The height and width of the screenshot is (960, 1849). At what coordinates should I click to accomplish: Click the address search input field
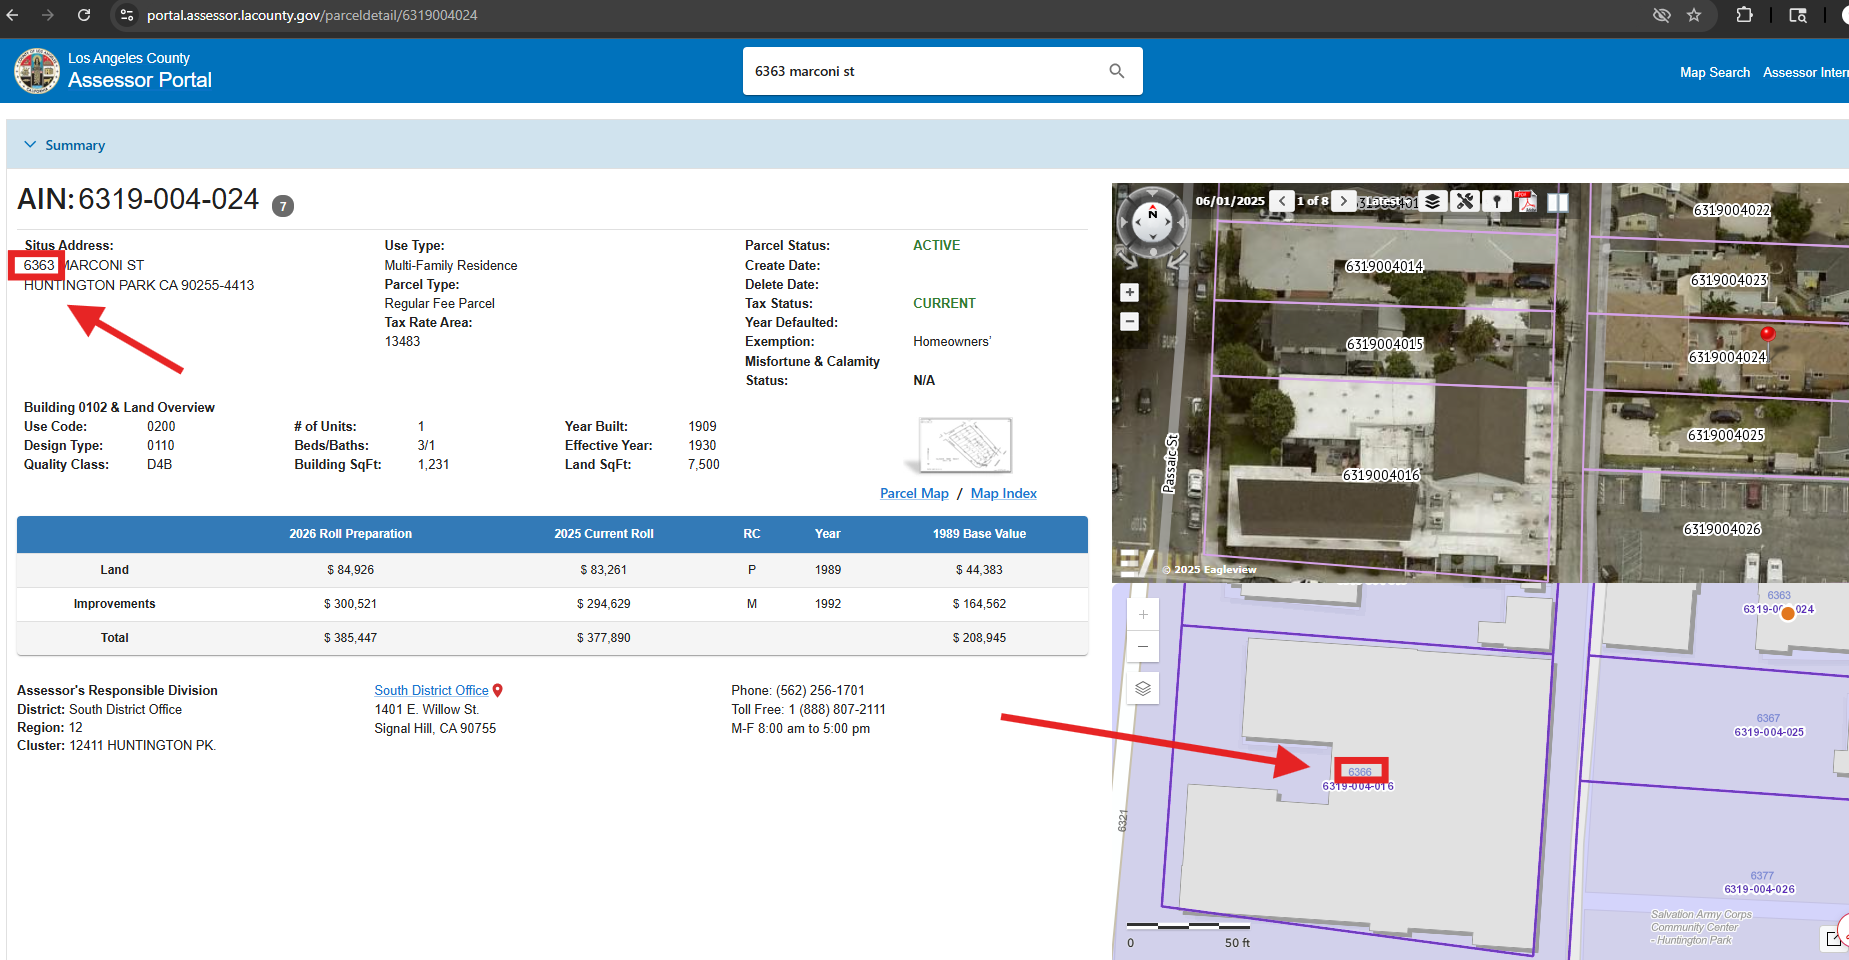point(920,71)
